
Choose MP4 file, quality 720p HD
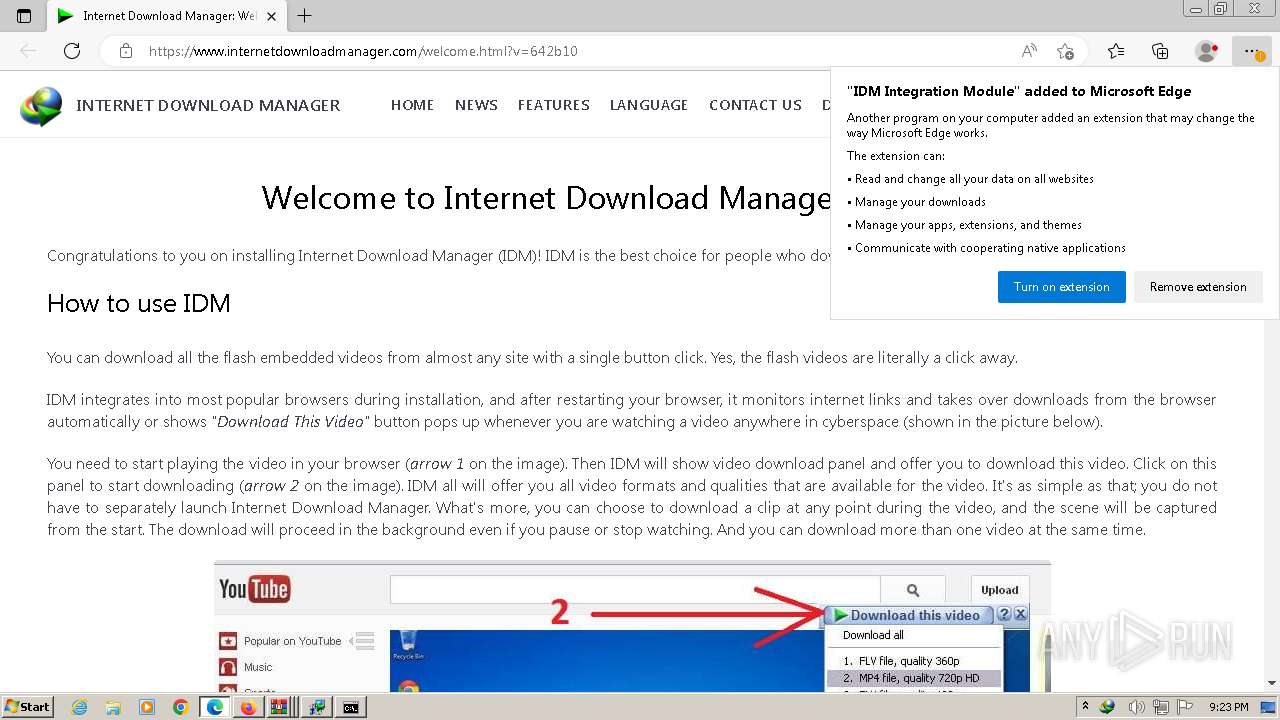914,678
